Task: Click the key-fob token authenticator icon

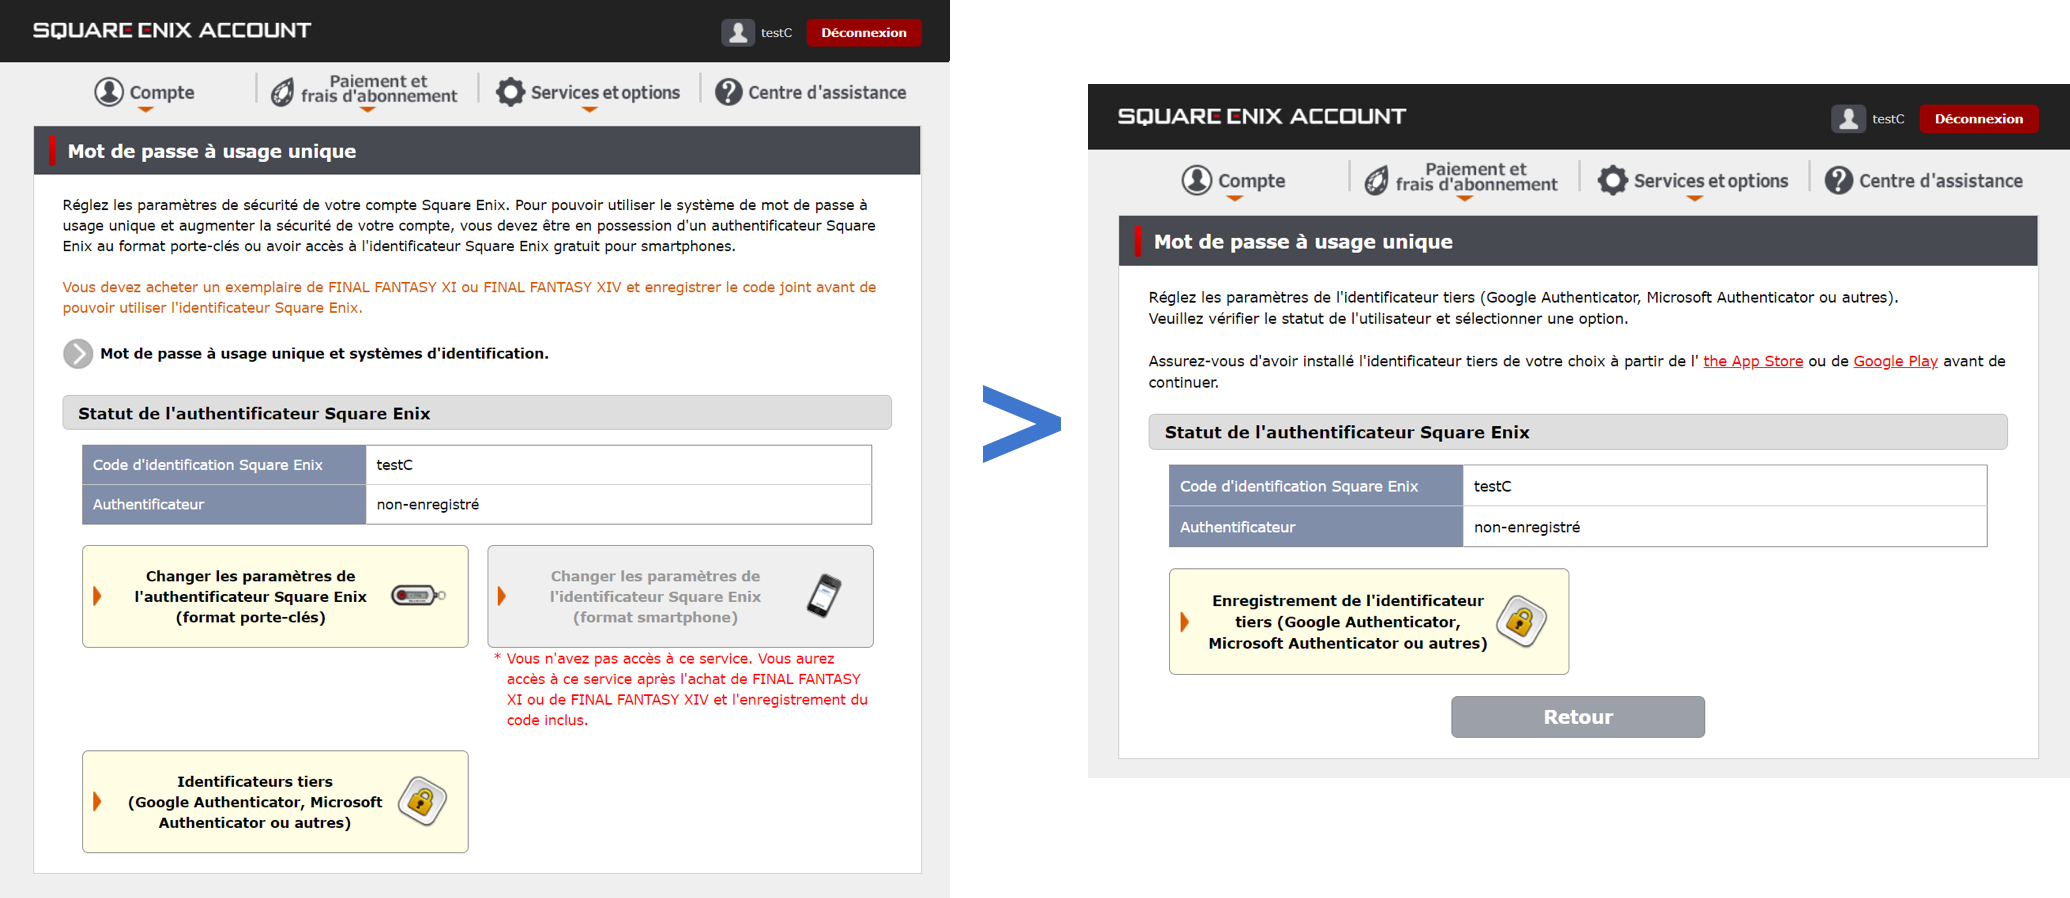Action: [418, 596]
